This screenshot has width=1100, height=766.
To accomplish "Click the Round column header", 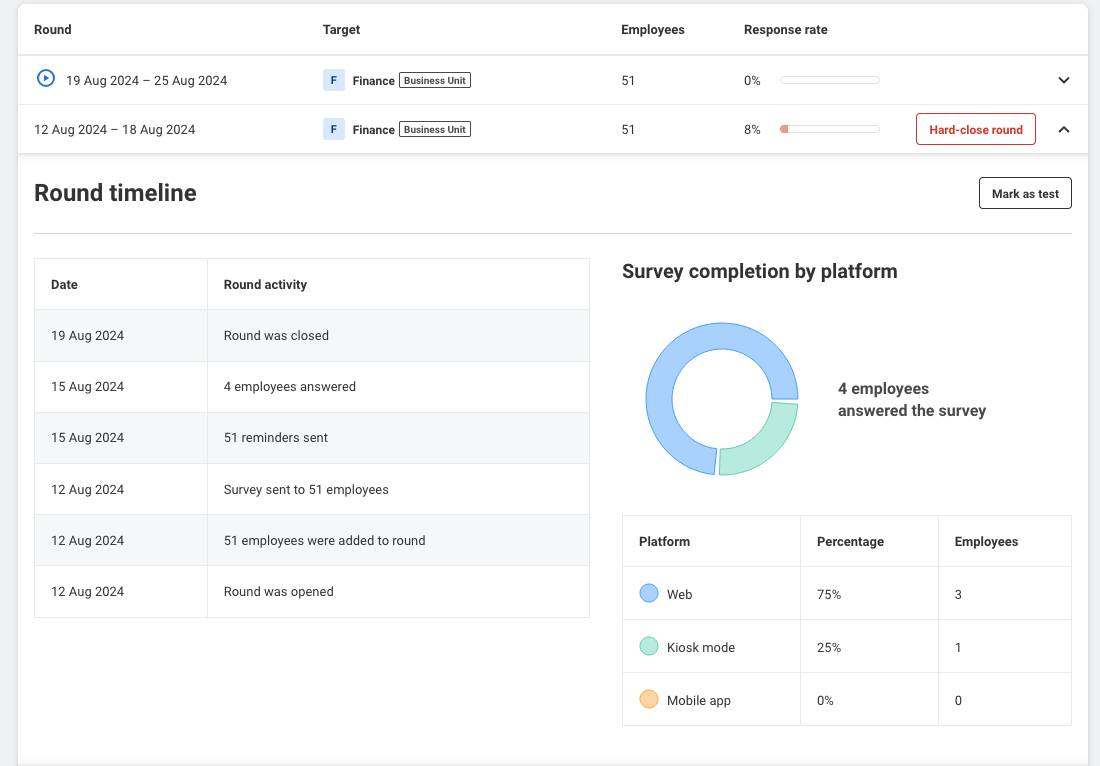I will 53,29.
